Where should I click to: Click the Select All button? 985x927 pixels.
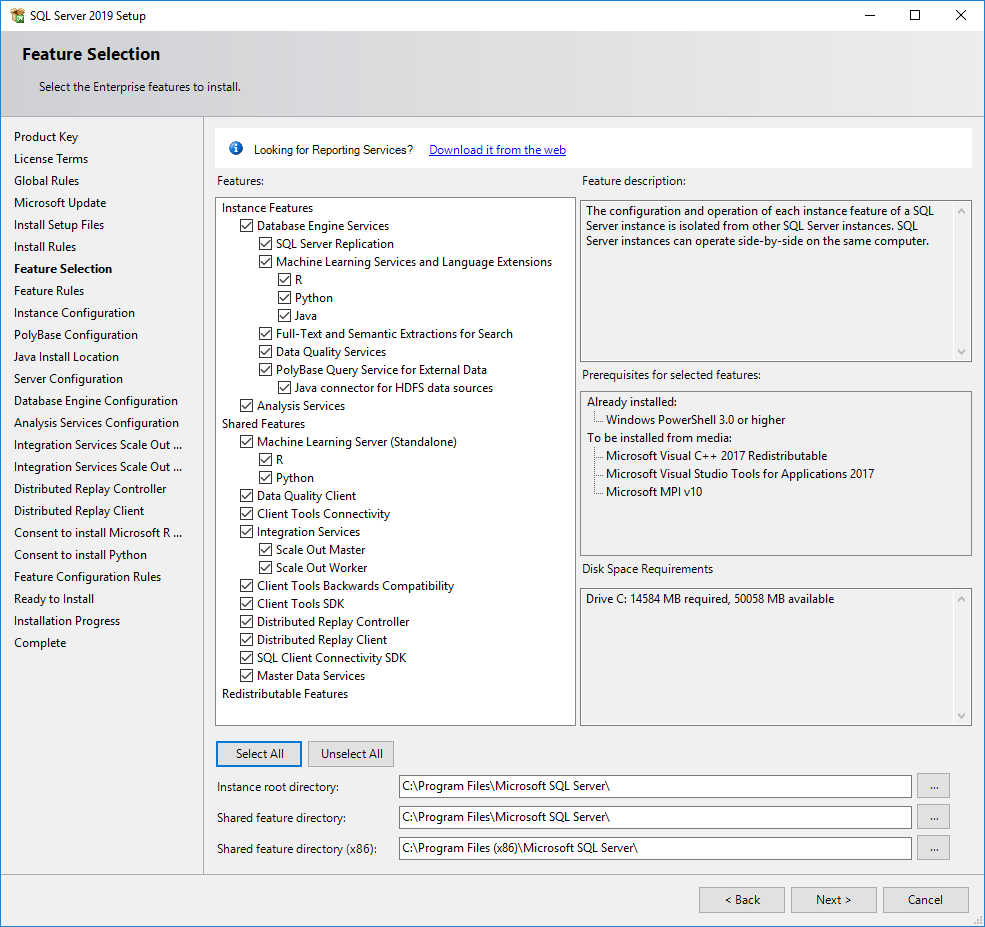tap(259, 754)
